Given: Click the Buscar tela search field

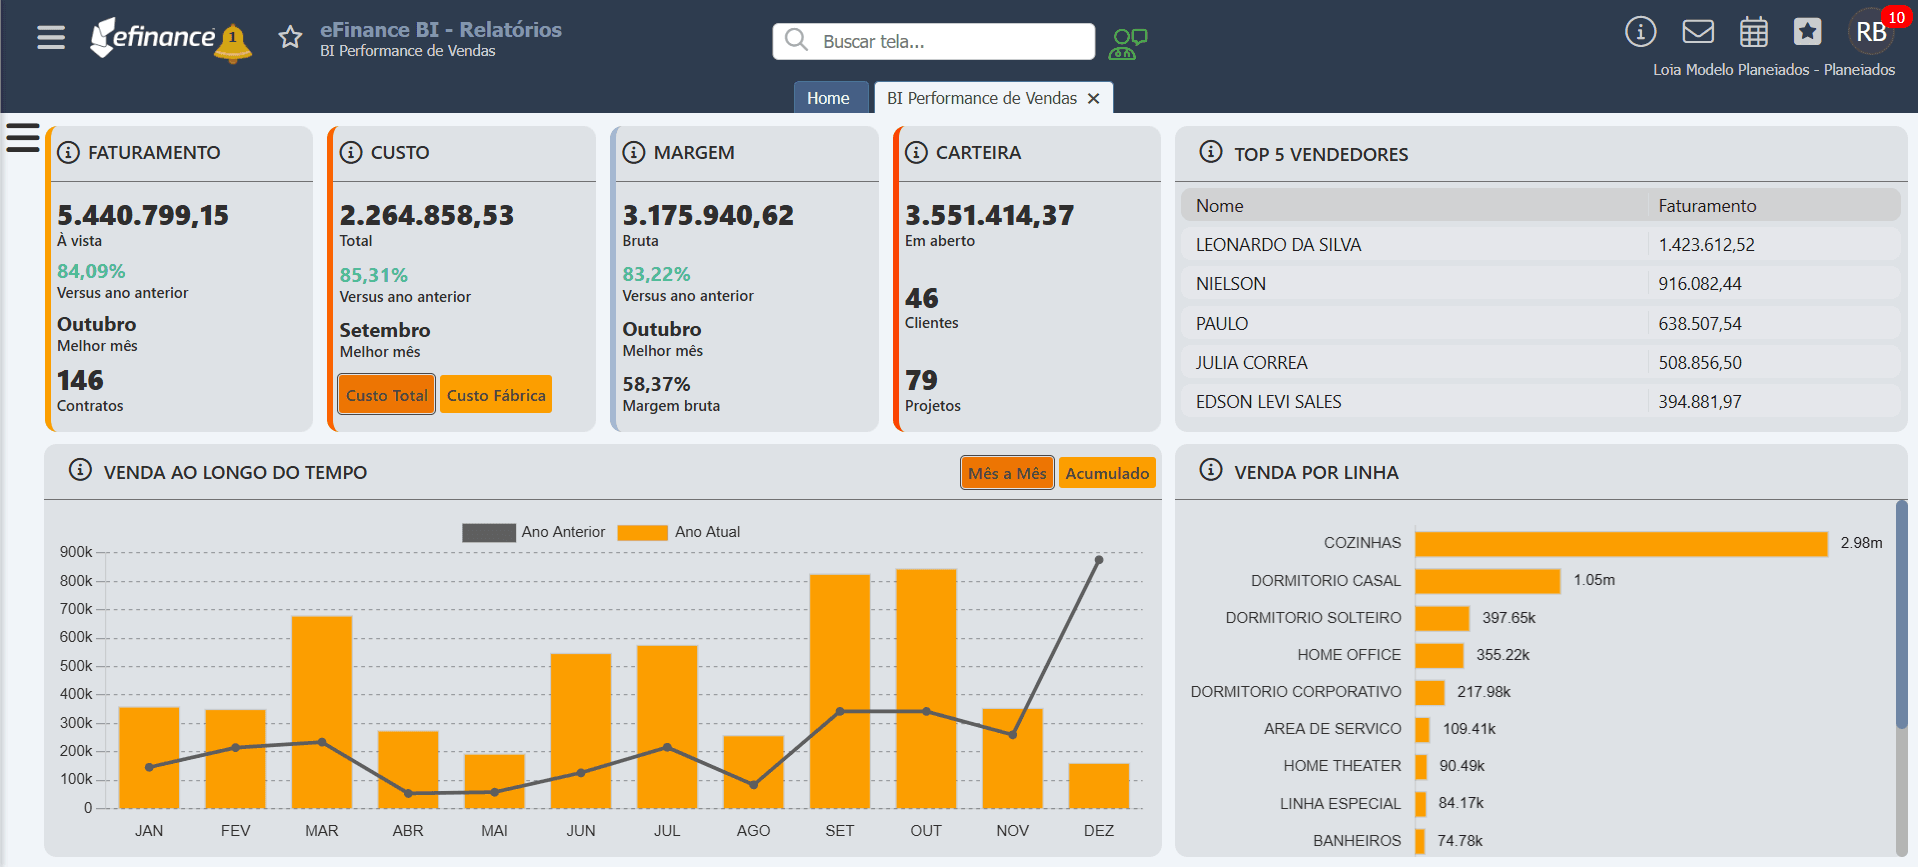Looking at the screenshot, I should tap(934, 42).
